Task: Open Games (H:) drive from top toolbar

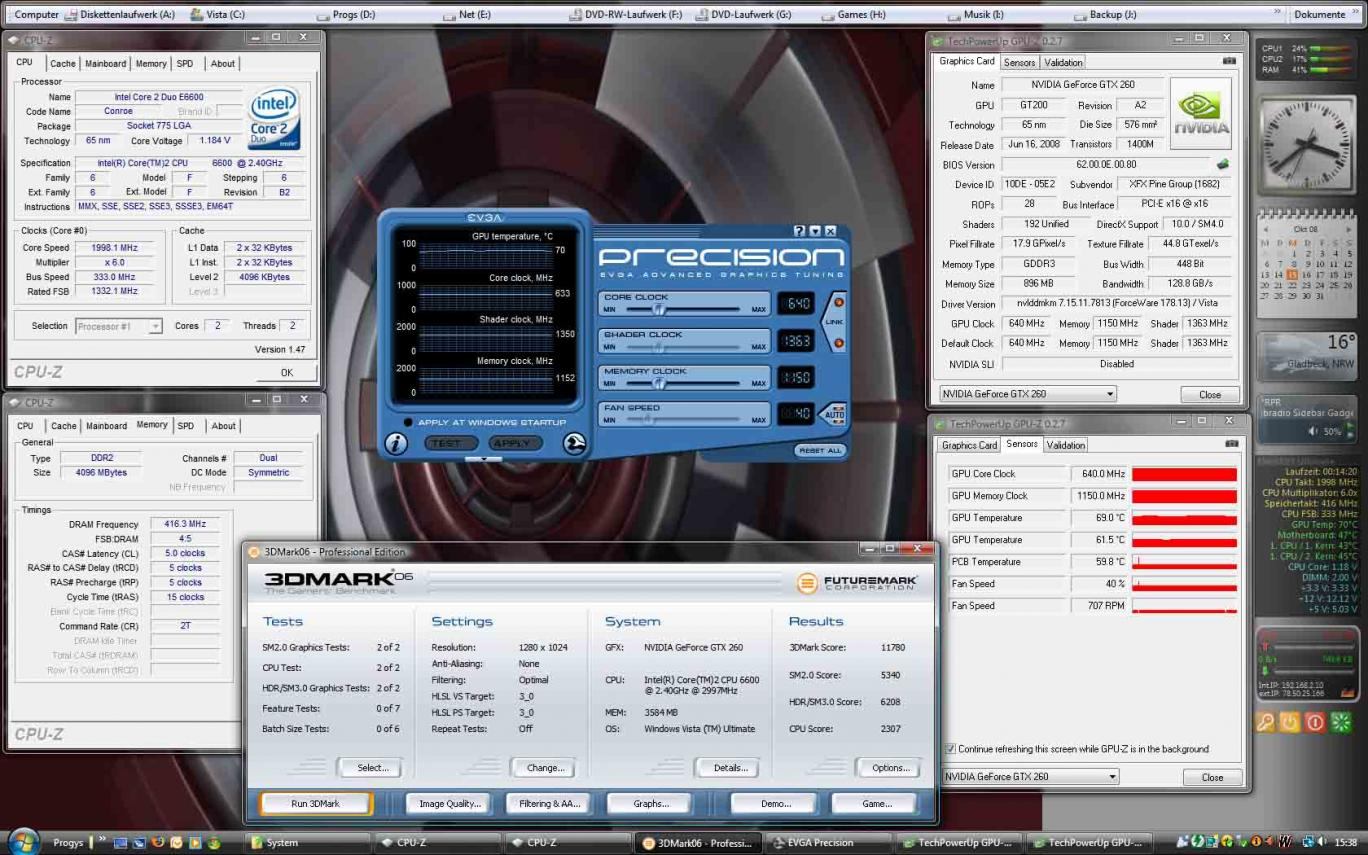Action: tap(853, 15)
